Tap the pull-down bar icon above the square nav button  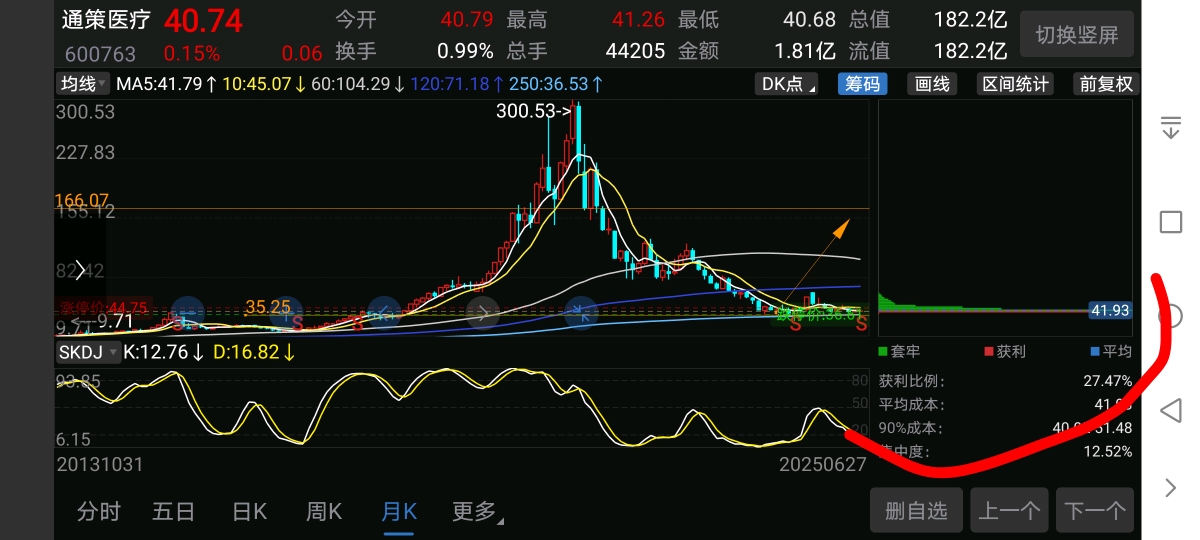(1171, 127)
